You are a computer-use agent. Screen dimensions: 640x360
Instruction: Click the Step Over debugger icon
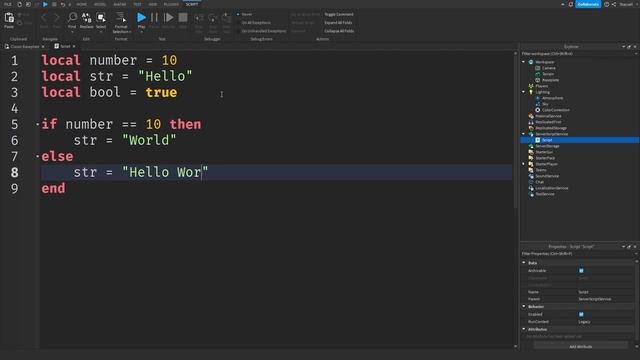coord(213,18)
